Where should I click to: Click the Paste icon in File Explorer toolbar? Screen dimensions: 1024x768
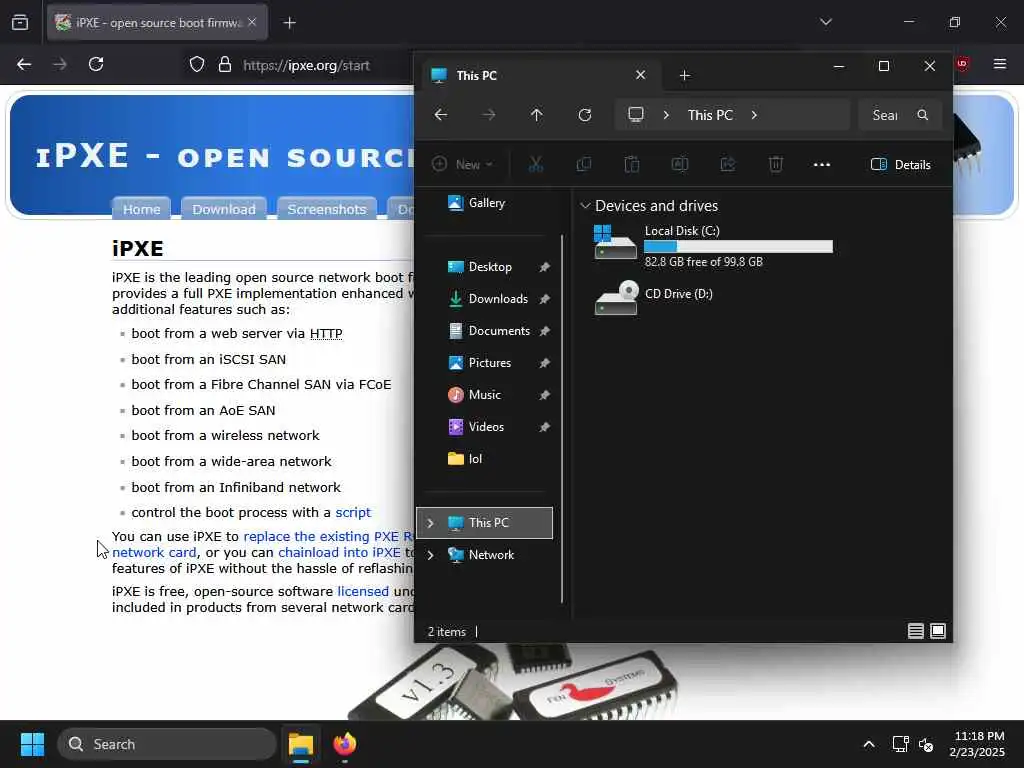point(632,165)
